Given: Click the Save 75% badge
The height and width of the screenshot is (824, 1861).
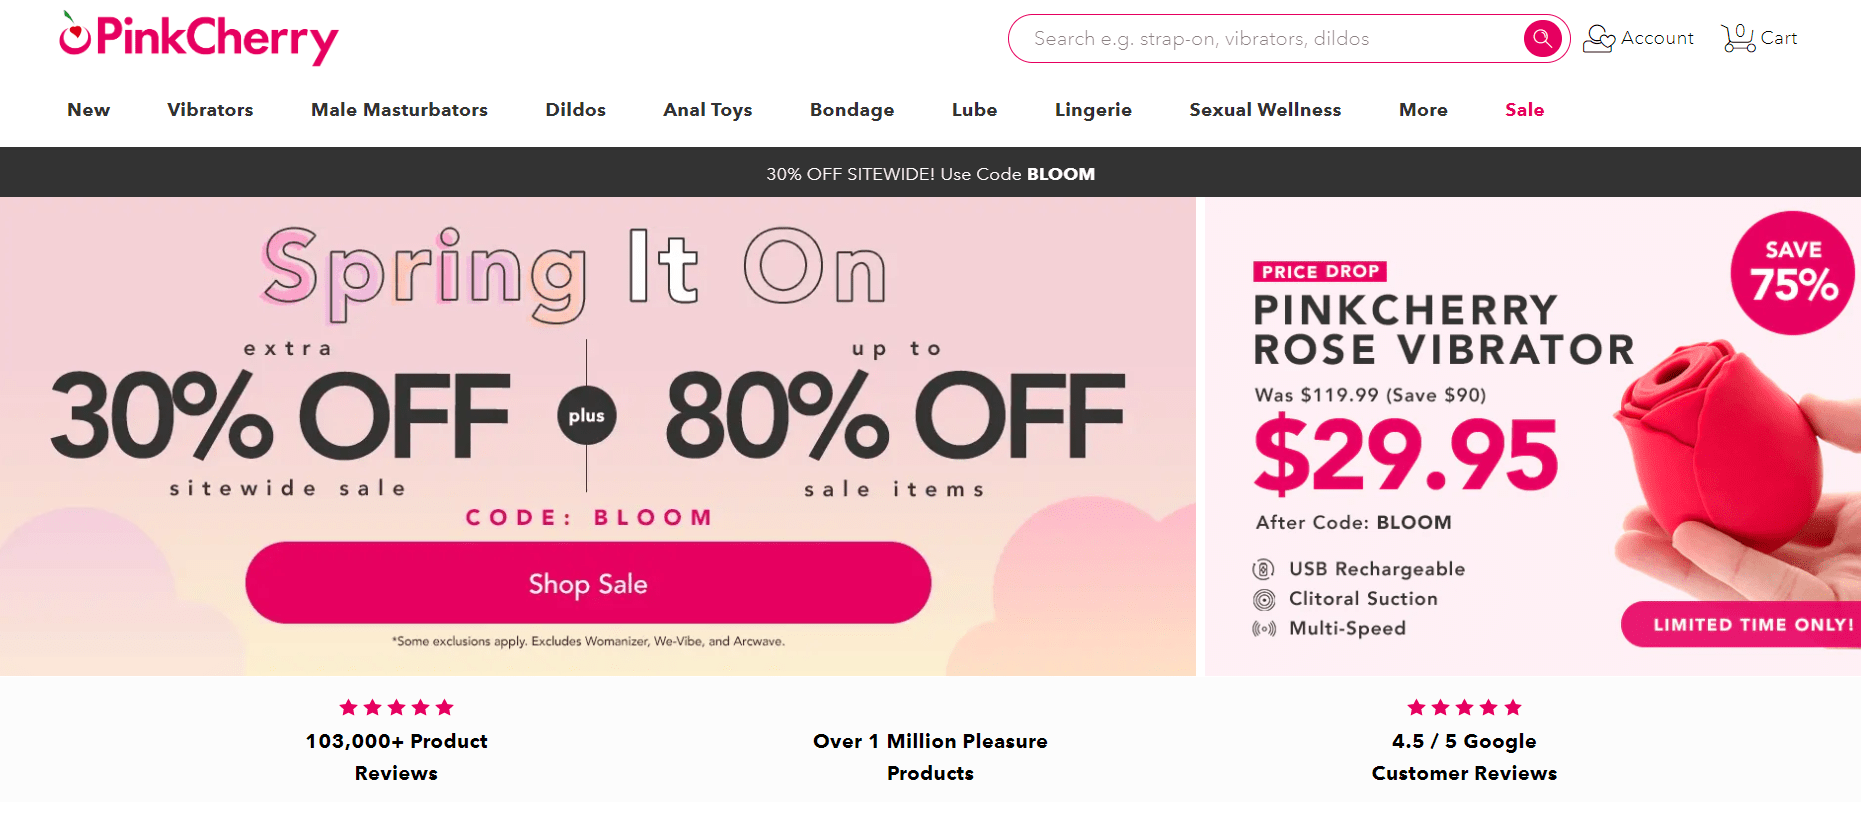Looking at the screenshot, I should click(x=1792, y=273).
